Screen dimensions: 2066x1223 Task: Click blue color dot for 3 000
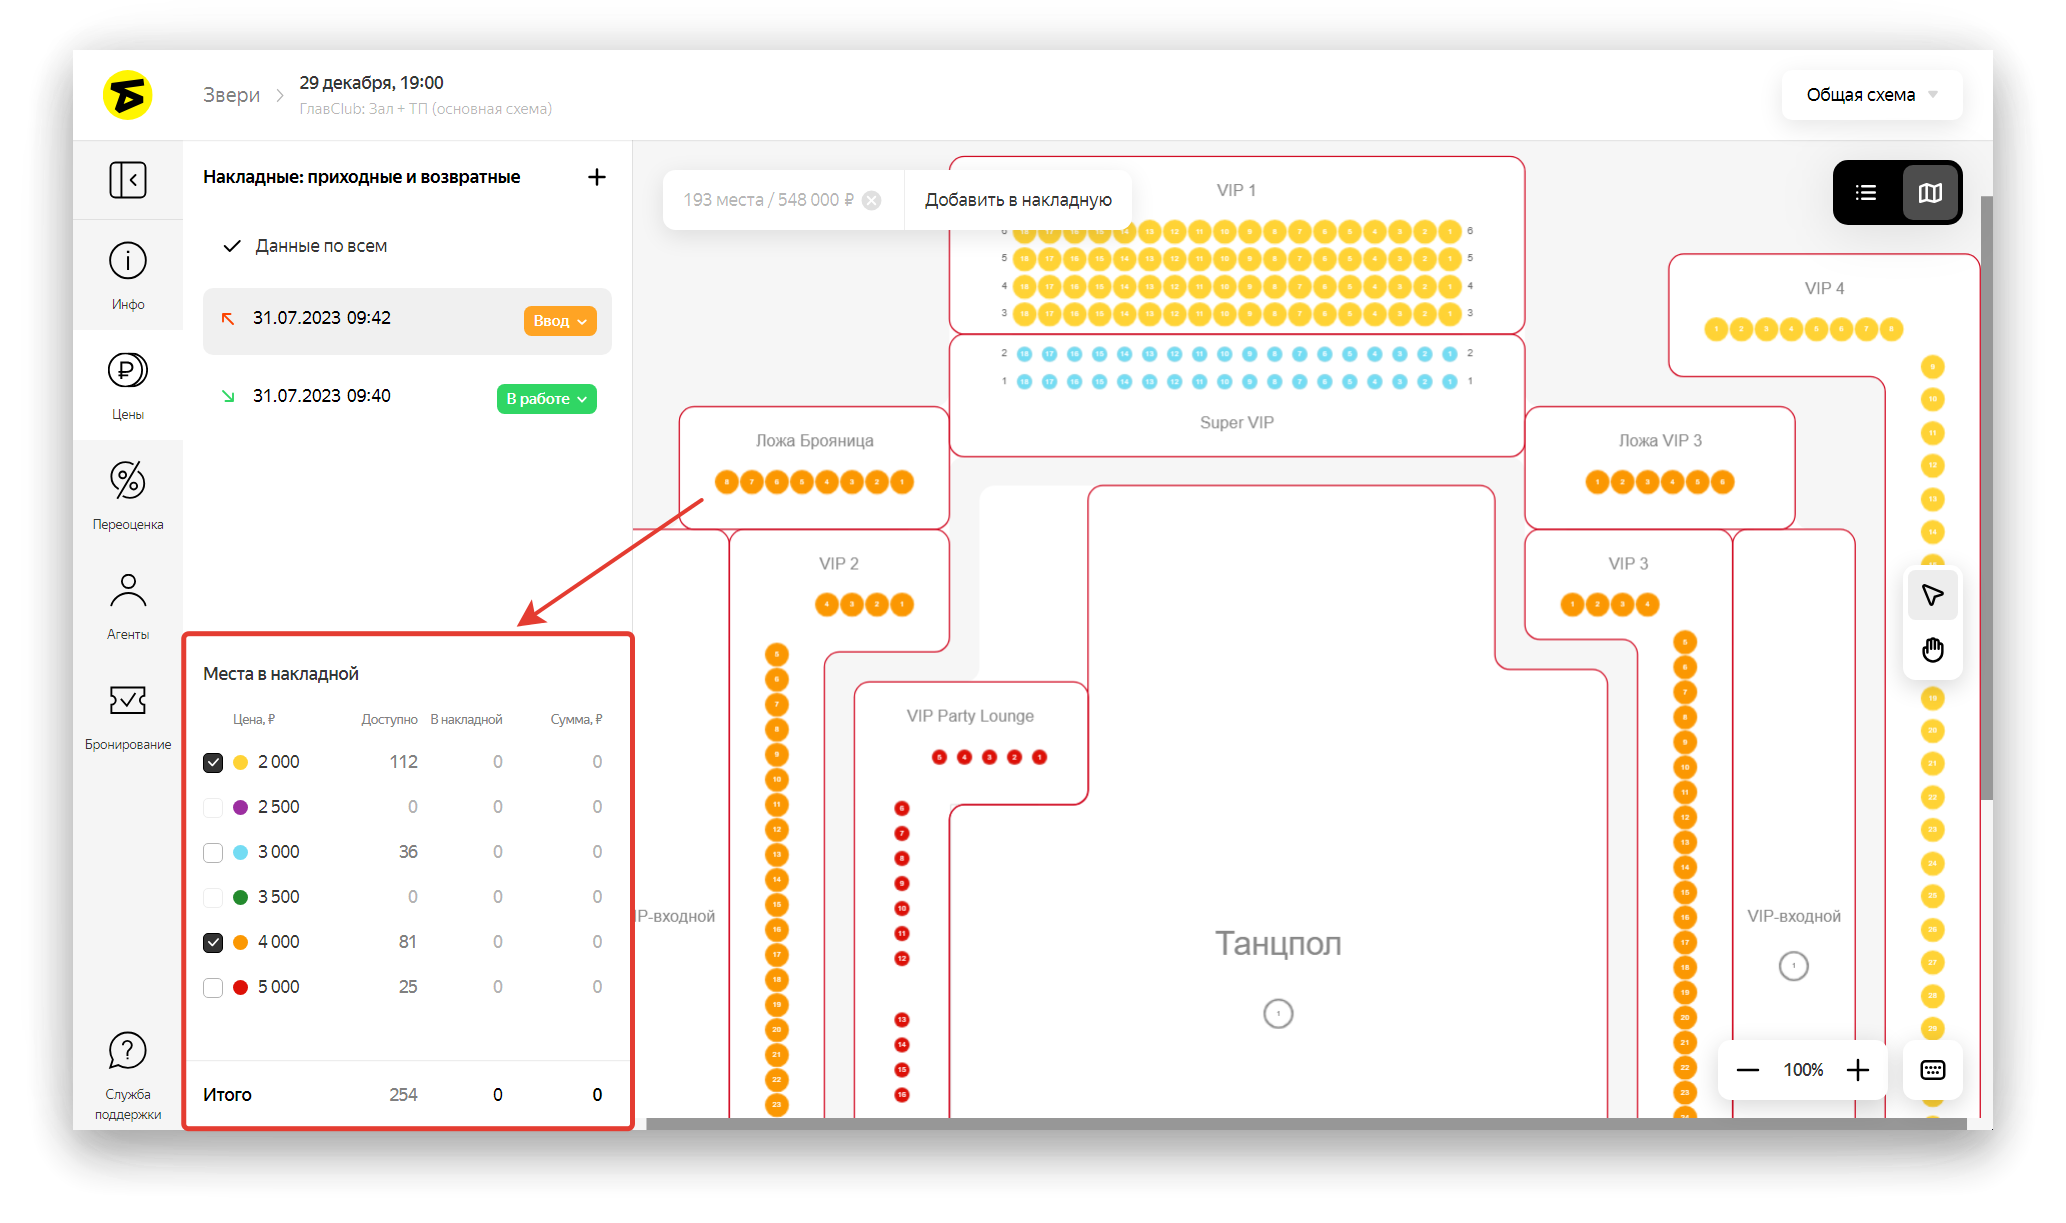(x=241, y=853)
